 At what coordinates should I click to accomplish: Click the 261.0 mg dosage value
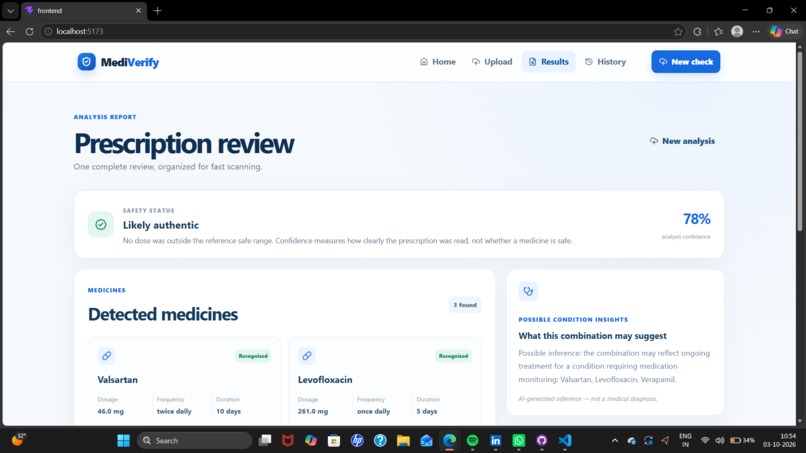coord(313,411)
